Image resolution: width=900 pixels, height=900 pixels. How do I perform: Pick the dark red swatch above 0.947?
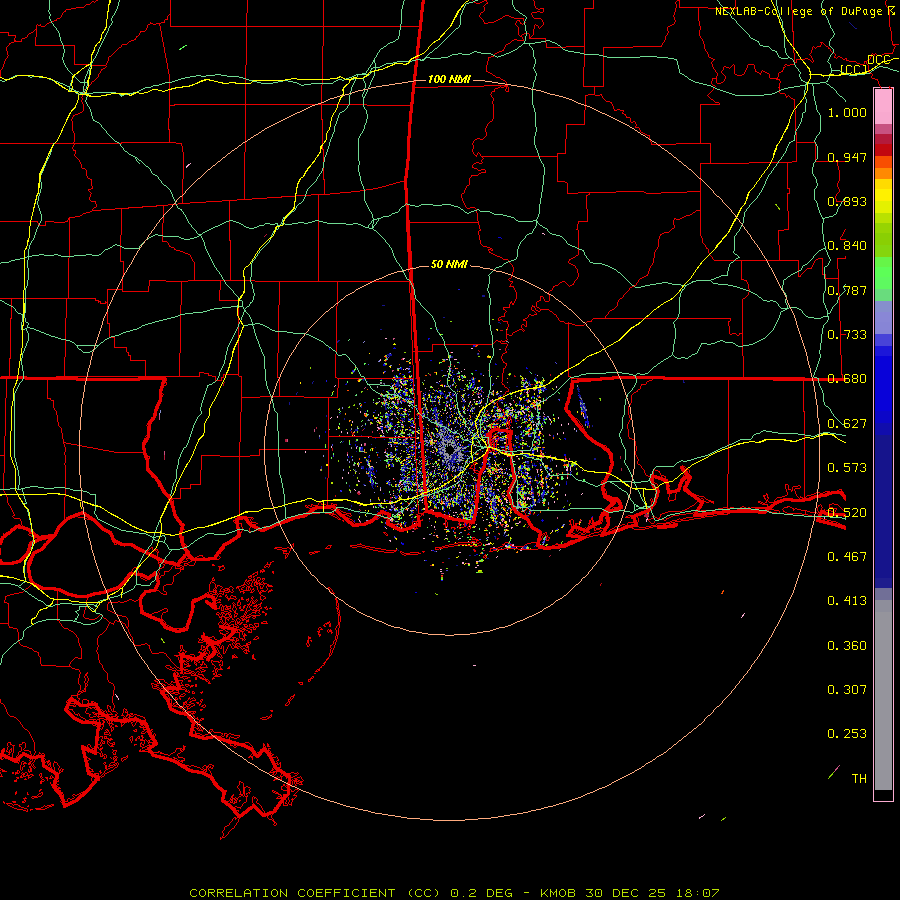pyautogui.click(x=883, y=150)
